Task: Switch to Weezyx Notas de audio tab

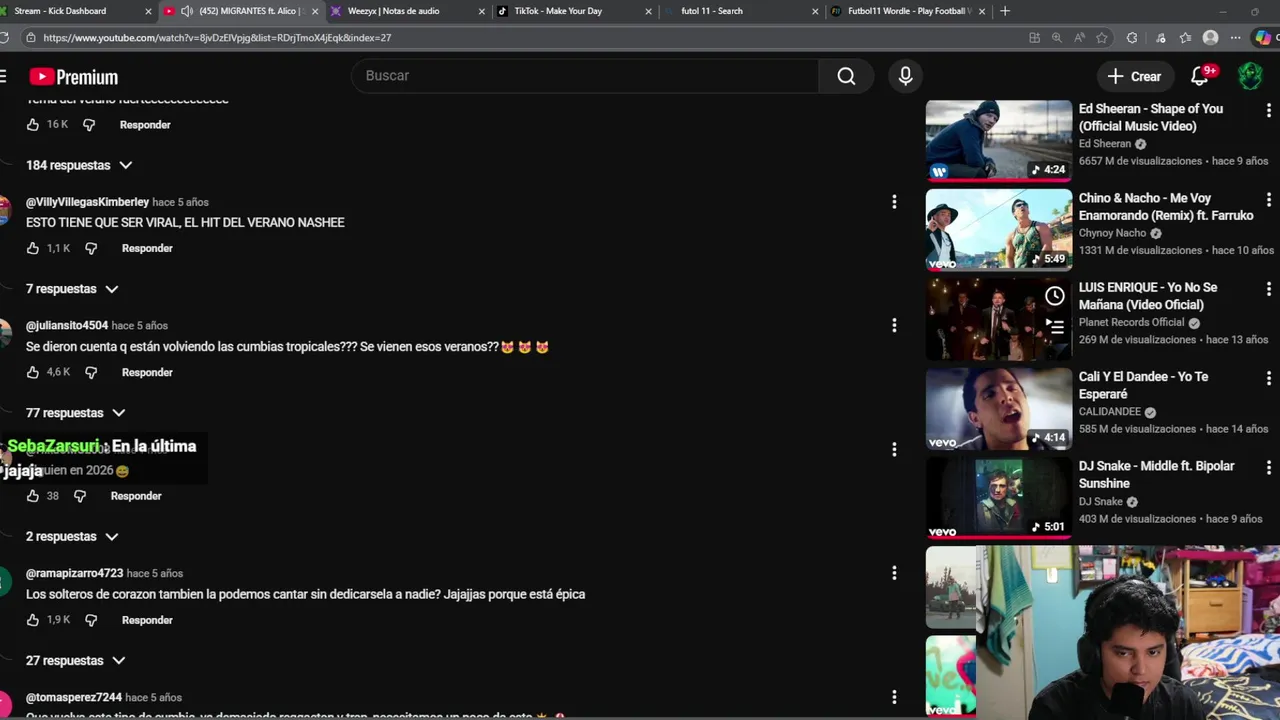Action: (x=405, y=11)
